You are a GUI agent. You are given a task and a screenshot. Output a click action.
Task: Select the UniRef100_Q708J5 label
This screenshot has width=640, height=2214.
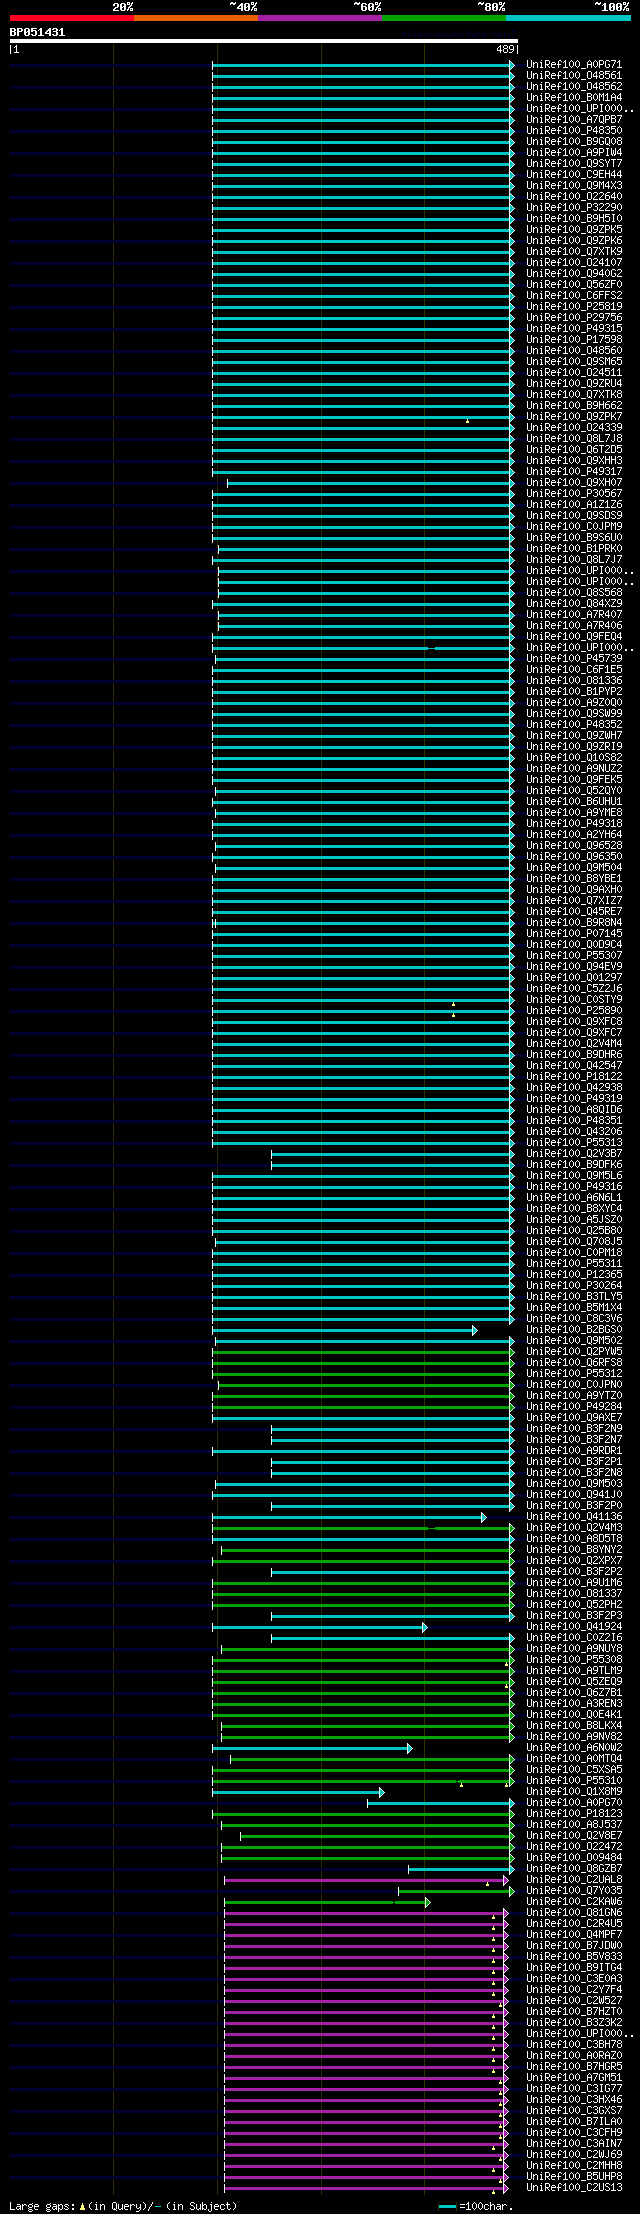[574, 1242]
